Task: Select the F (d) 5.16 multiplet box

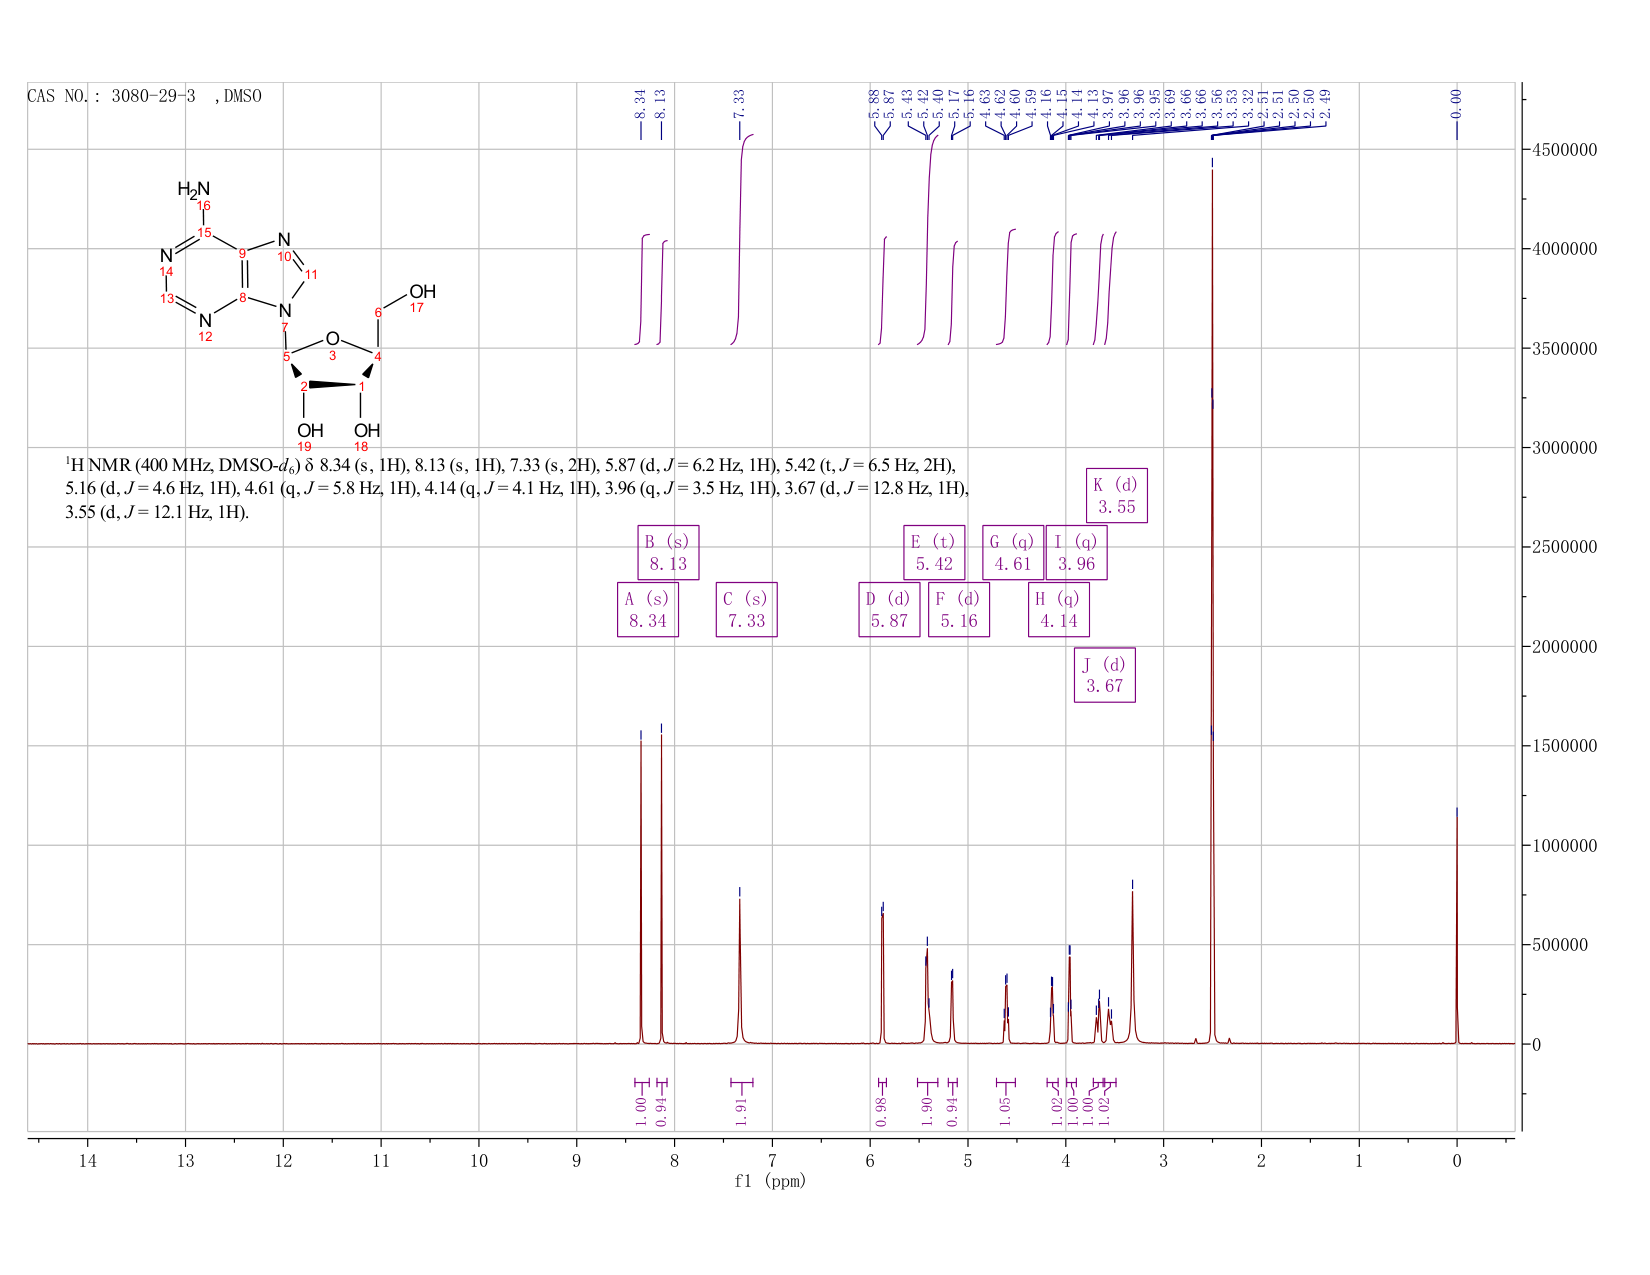Action: (959, 609)
